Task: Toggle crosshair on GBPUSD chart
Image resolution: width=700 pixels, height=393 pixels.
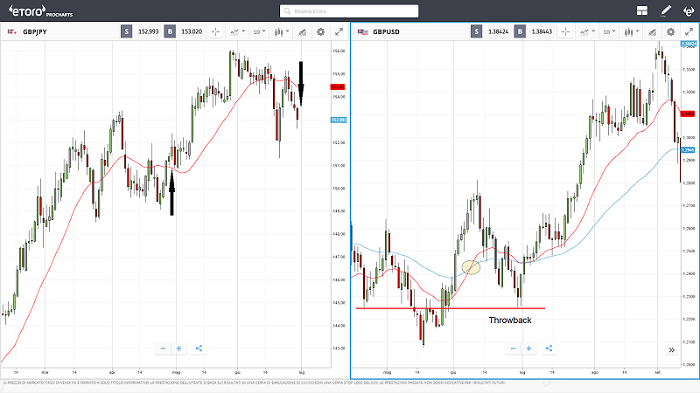Action: [566, 32]
